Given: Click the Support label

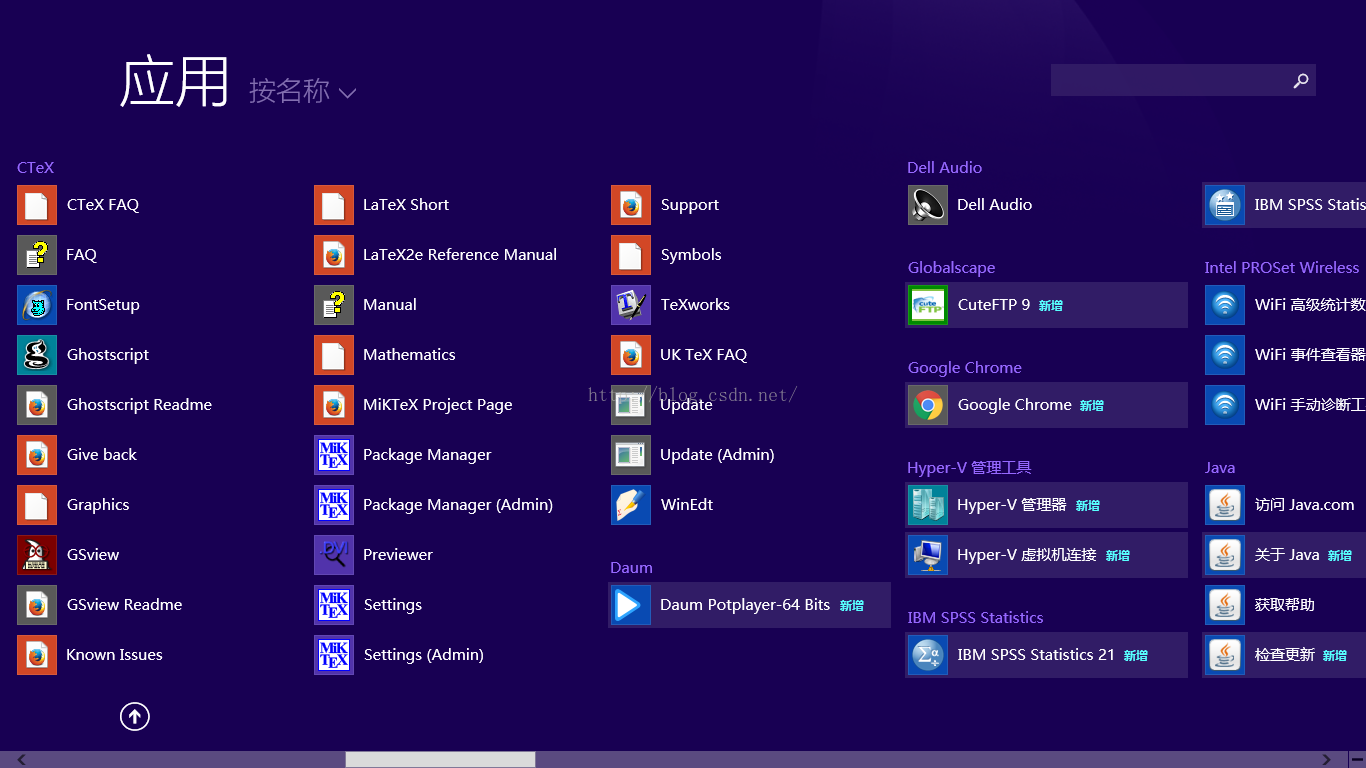Looking at the screenshot, I should (690, 205).
